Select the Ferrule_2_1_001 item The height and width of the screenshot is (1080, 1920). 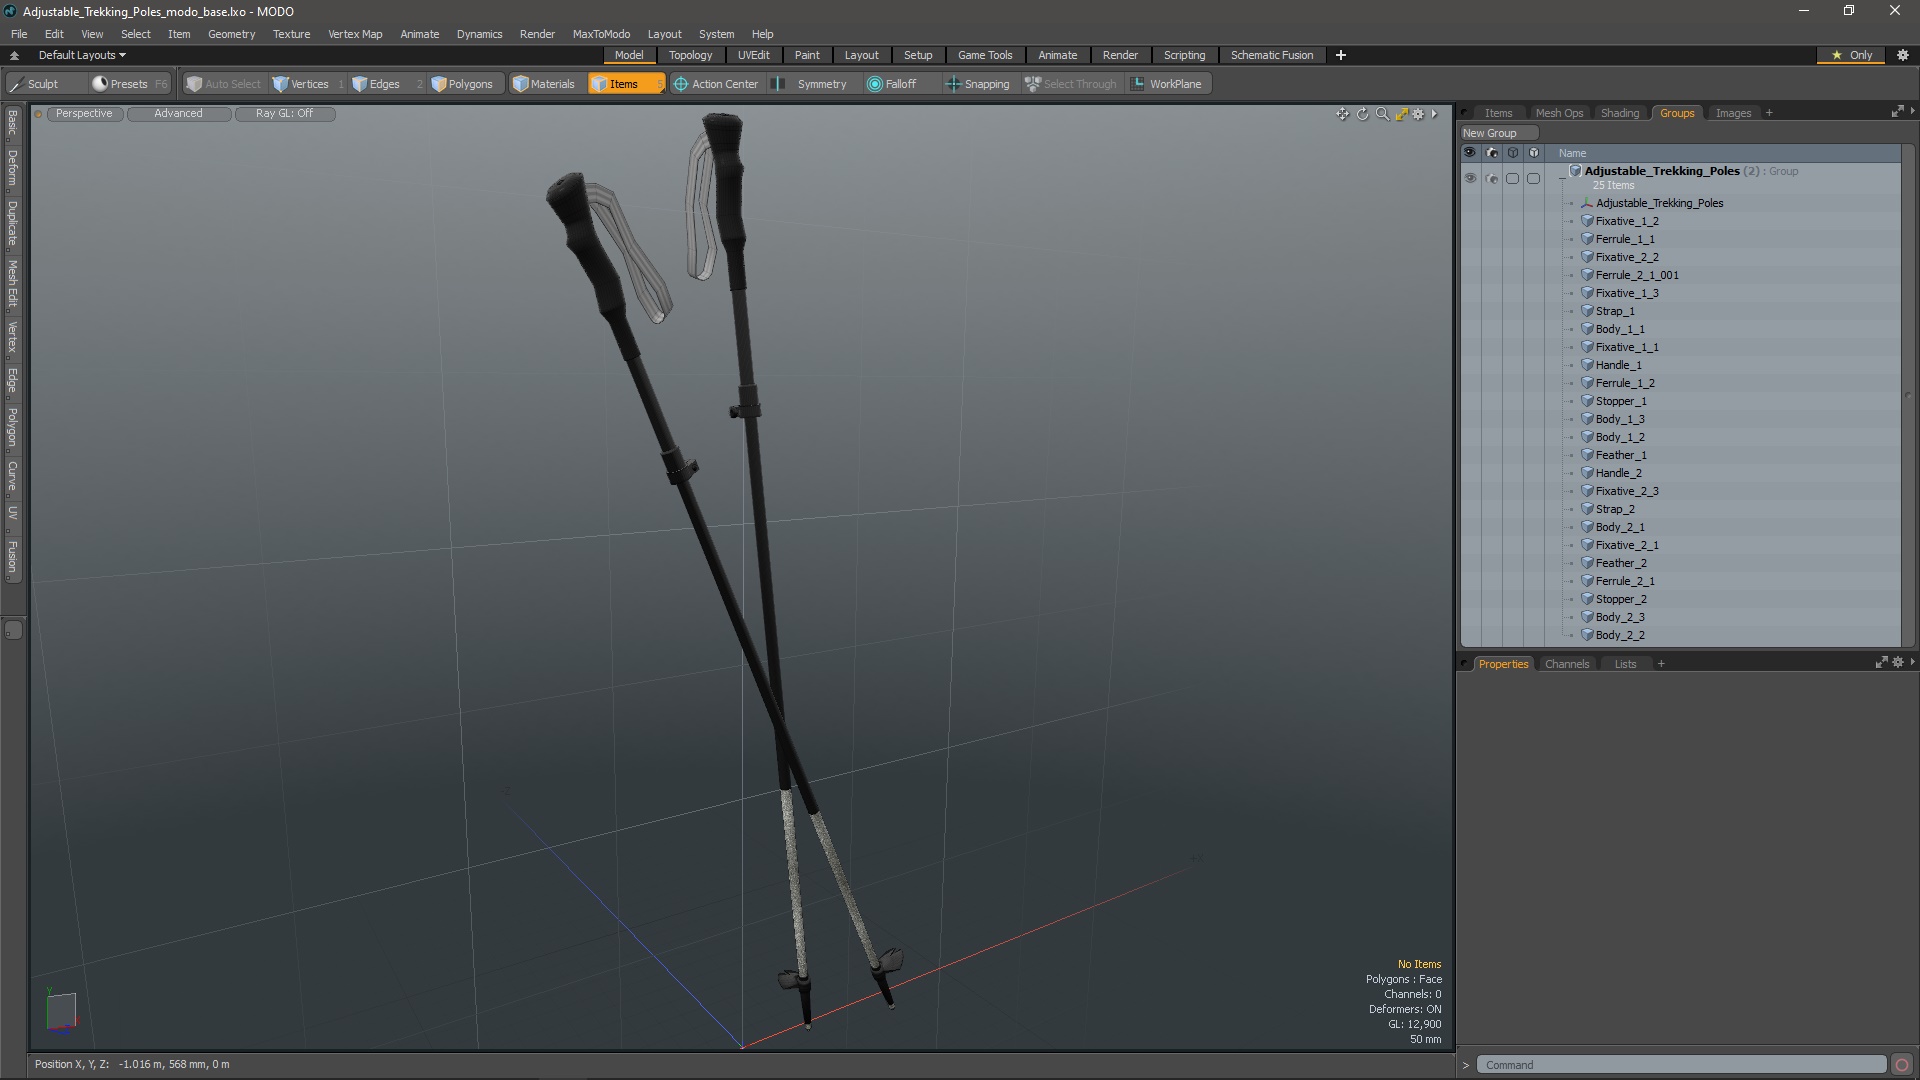(x=1637, y=275)
